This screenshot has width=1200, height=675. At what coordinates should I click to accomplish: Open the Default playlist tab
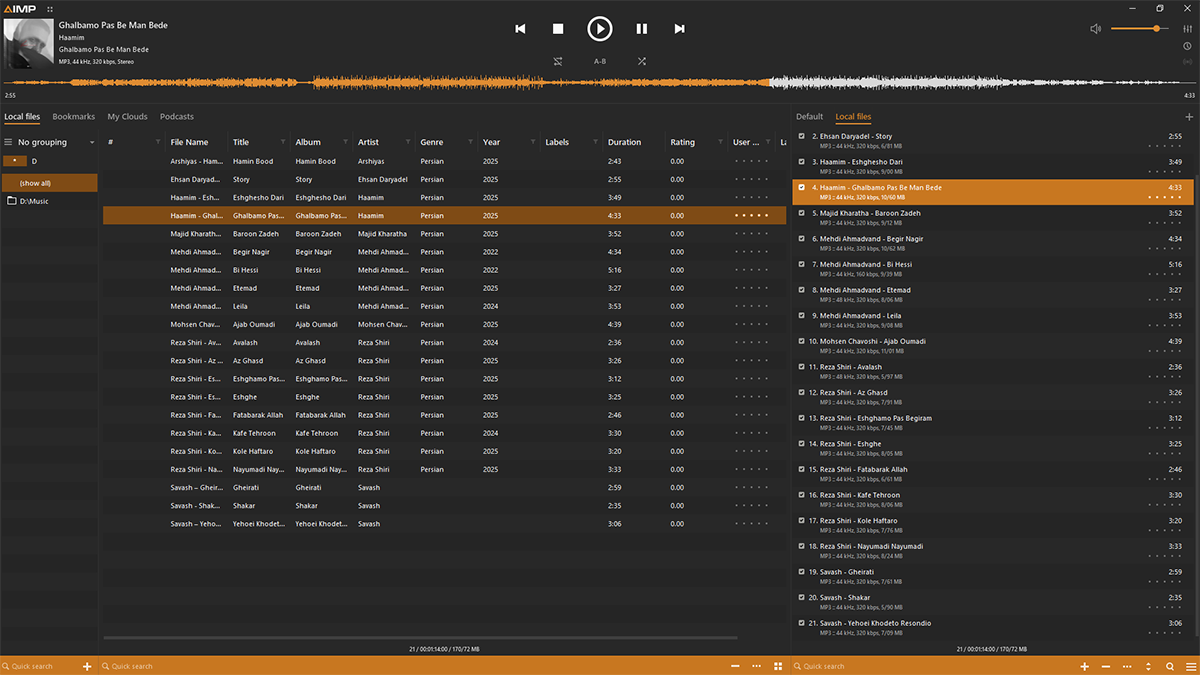point(809,117)
